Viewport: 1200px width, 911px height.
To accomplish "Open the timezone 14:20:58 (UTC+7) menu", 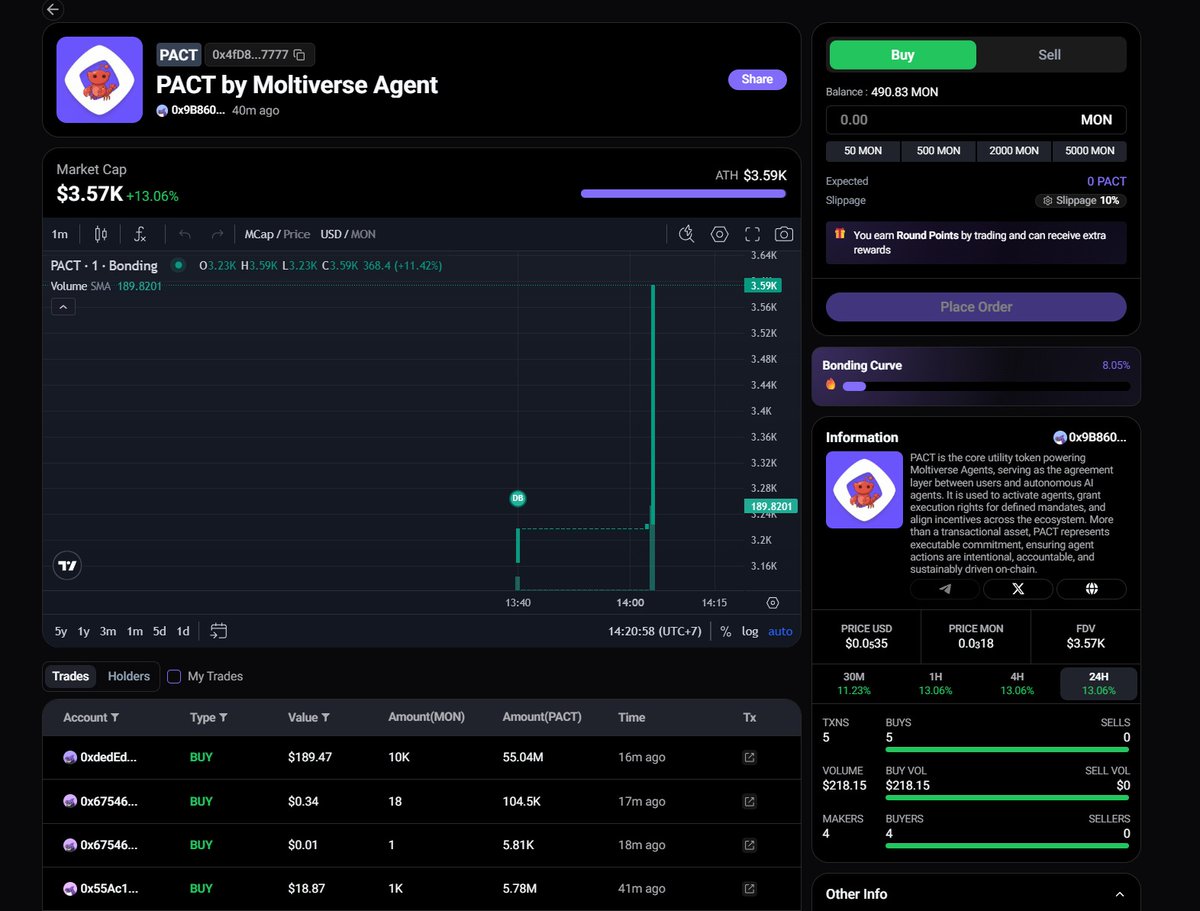I will pyautogui.click(x=655, y=631).
